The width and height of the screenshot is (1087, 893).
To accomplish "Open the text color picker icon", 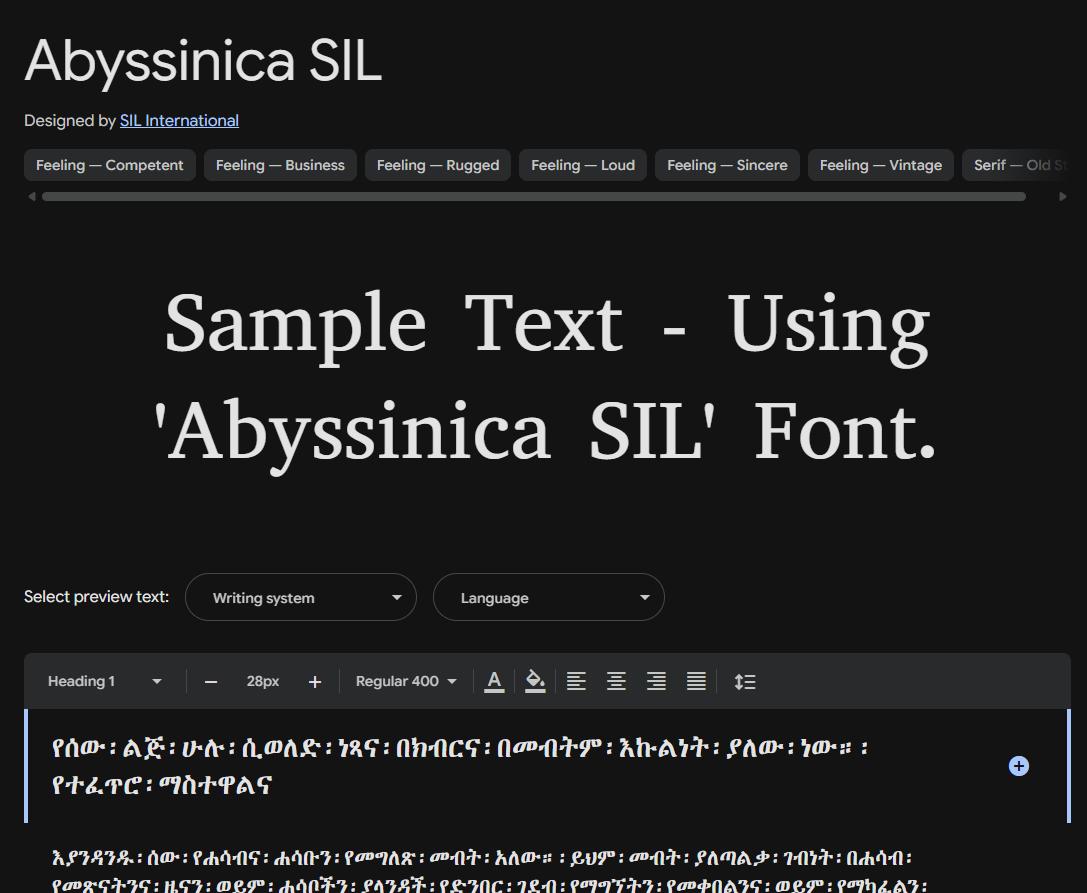I will click(494, 682).
